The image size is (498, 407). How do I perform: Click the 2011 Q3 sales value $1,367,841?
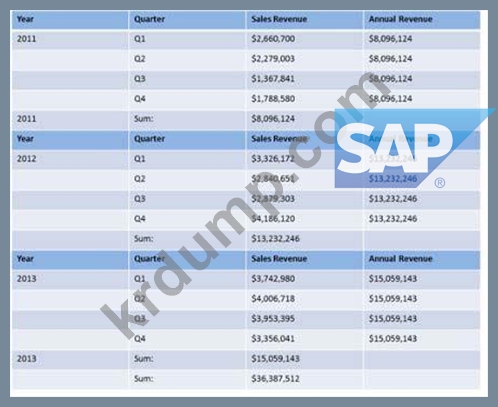click(x=273, y=79)
